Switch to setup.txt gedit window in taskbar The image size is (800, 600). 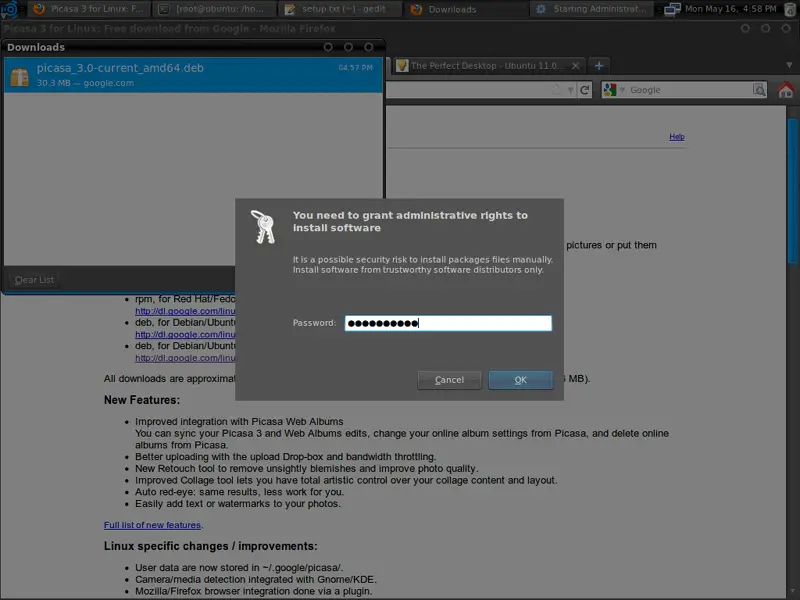tap(339, 9)
